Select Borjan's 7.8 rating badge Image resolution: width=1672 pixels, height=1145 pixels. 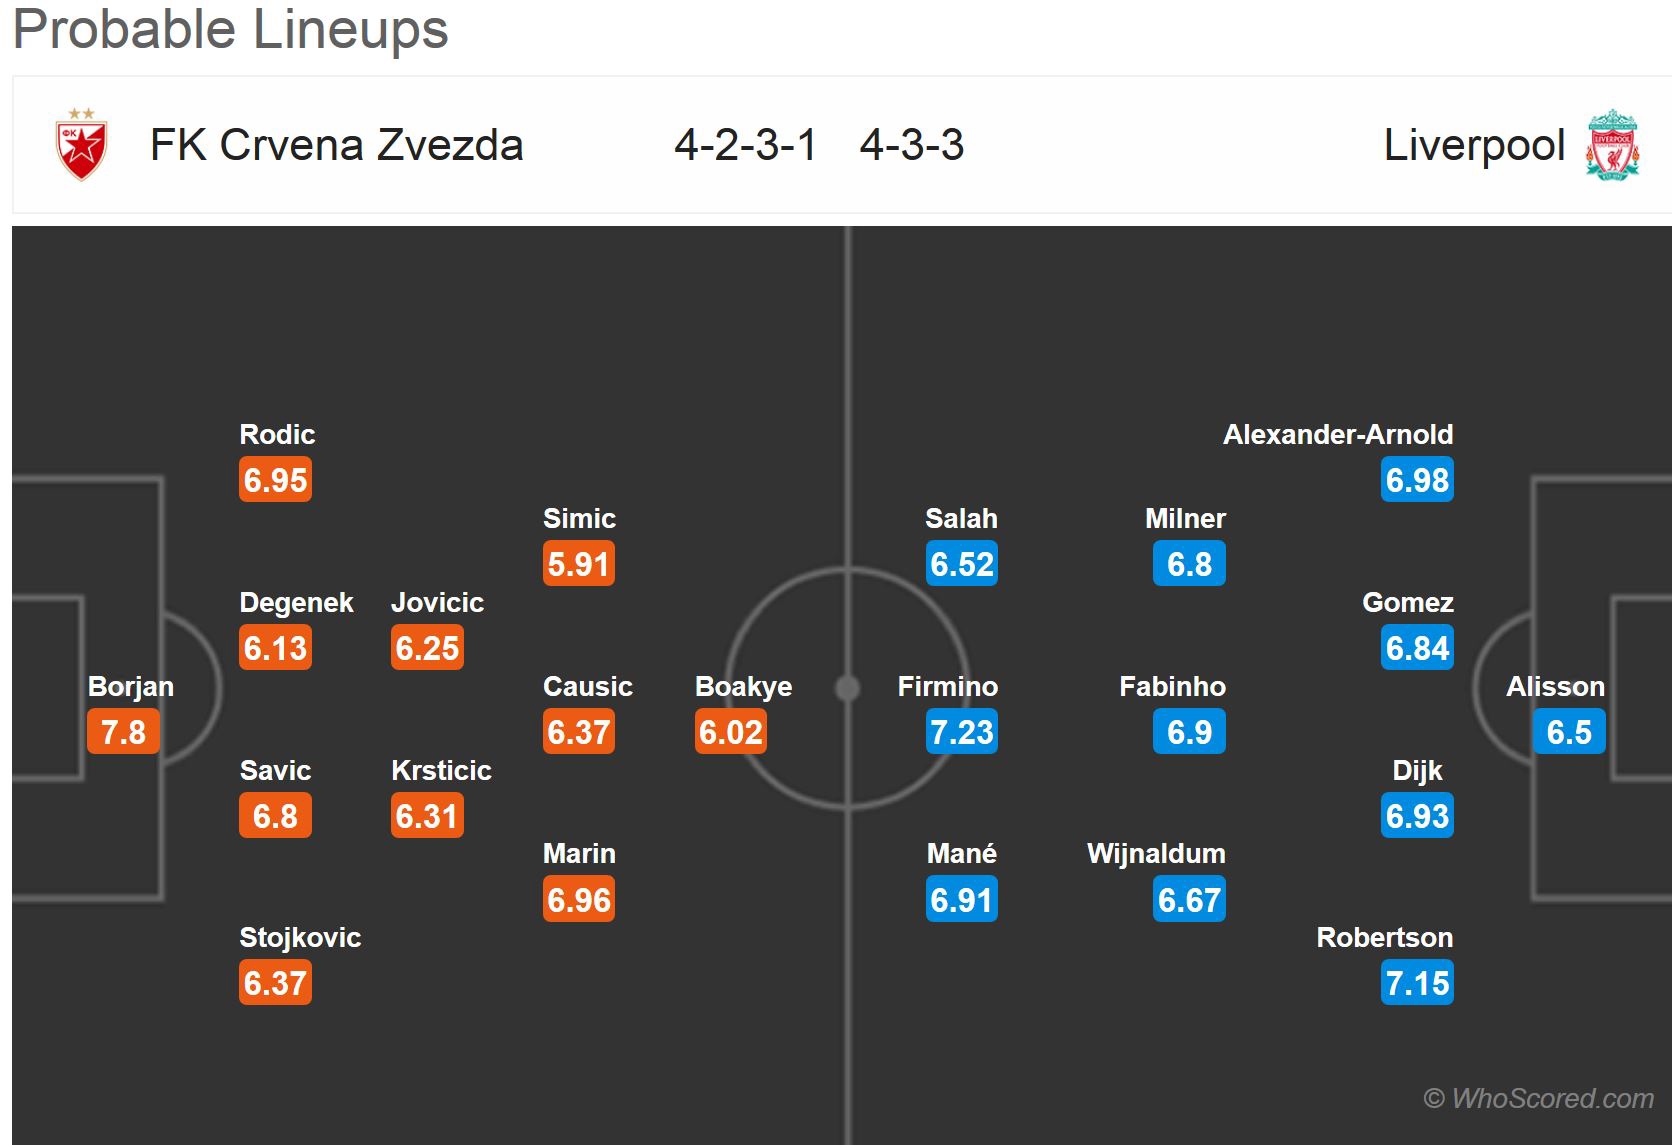point(123,732)
